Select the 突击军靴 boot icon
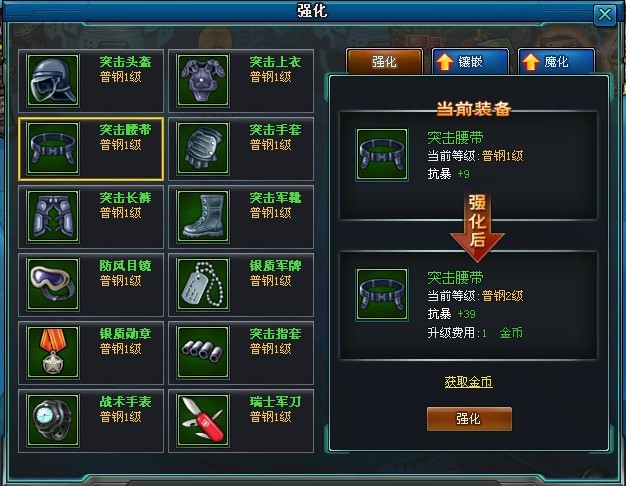Screen dimensions: 626x486 click(203, 216)
